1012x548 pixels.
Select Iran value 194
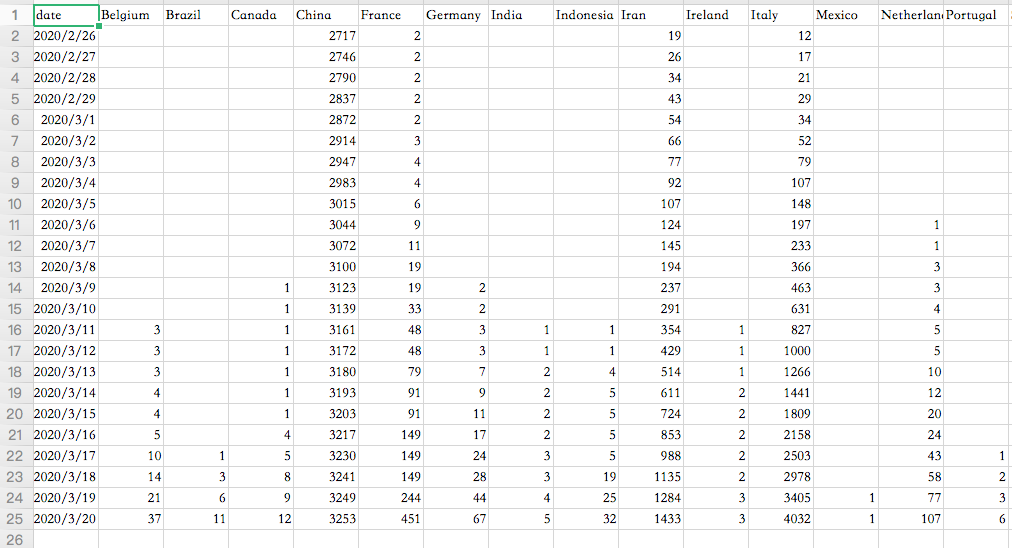tap(651, 267)
